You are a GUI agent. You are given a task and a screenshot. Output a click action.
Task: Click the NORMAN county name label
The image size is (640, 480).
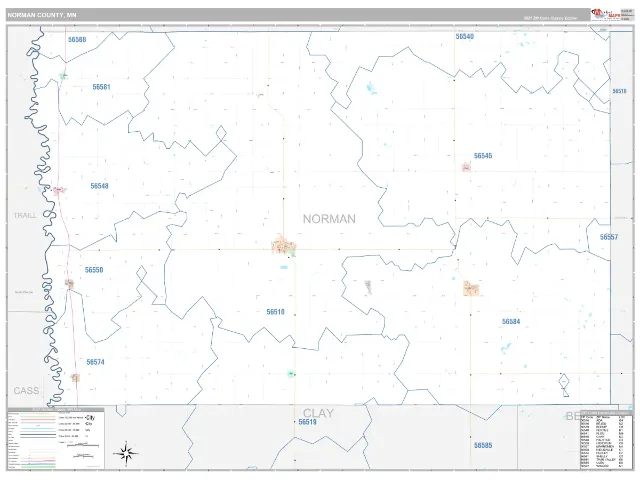point(329,219)
